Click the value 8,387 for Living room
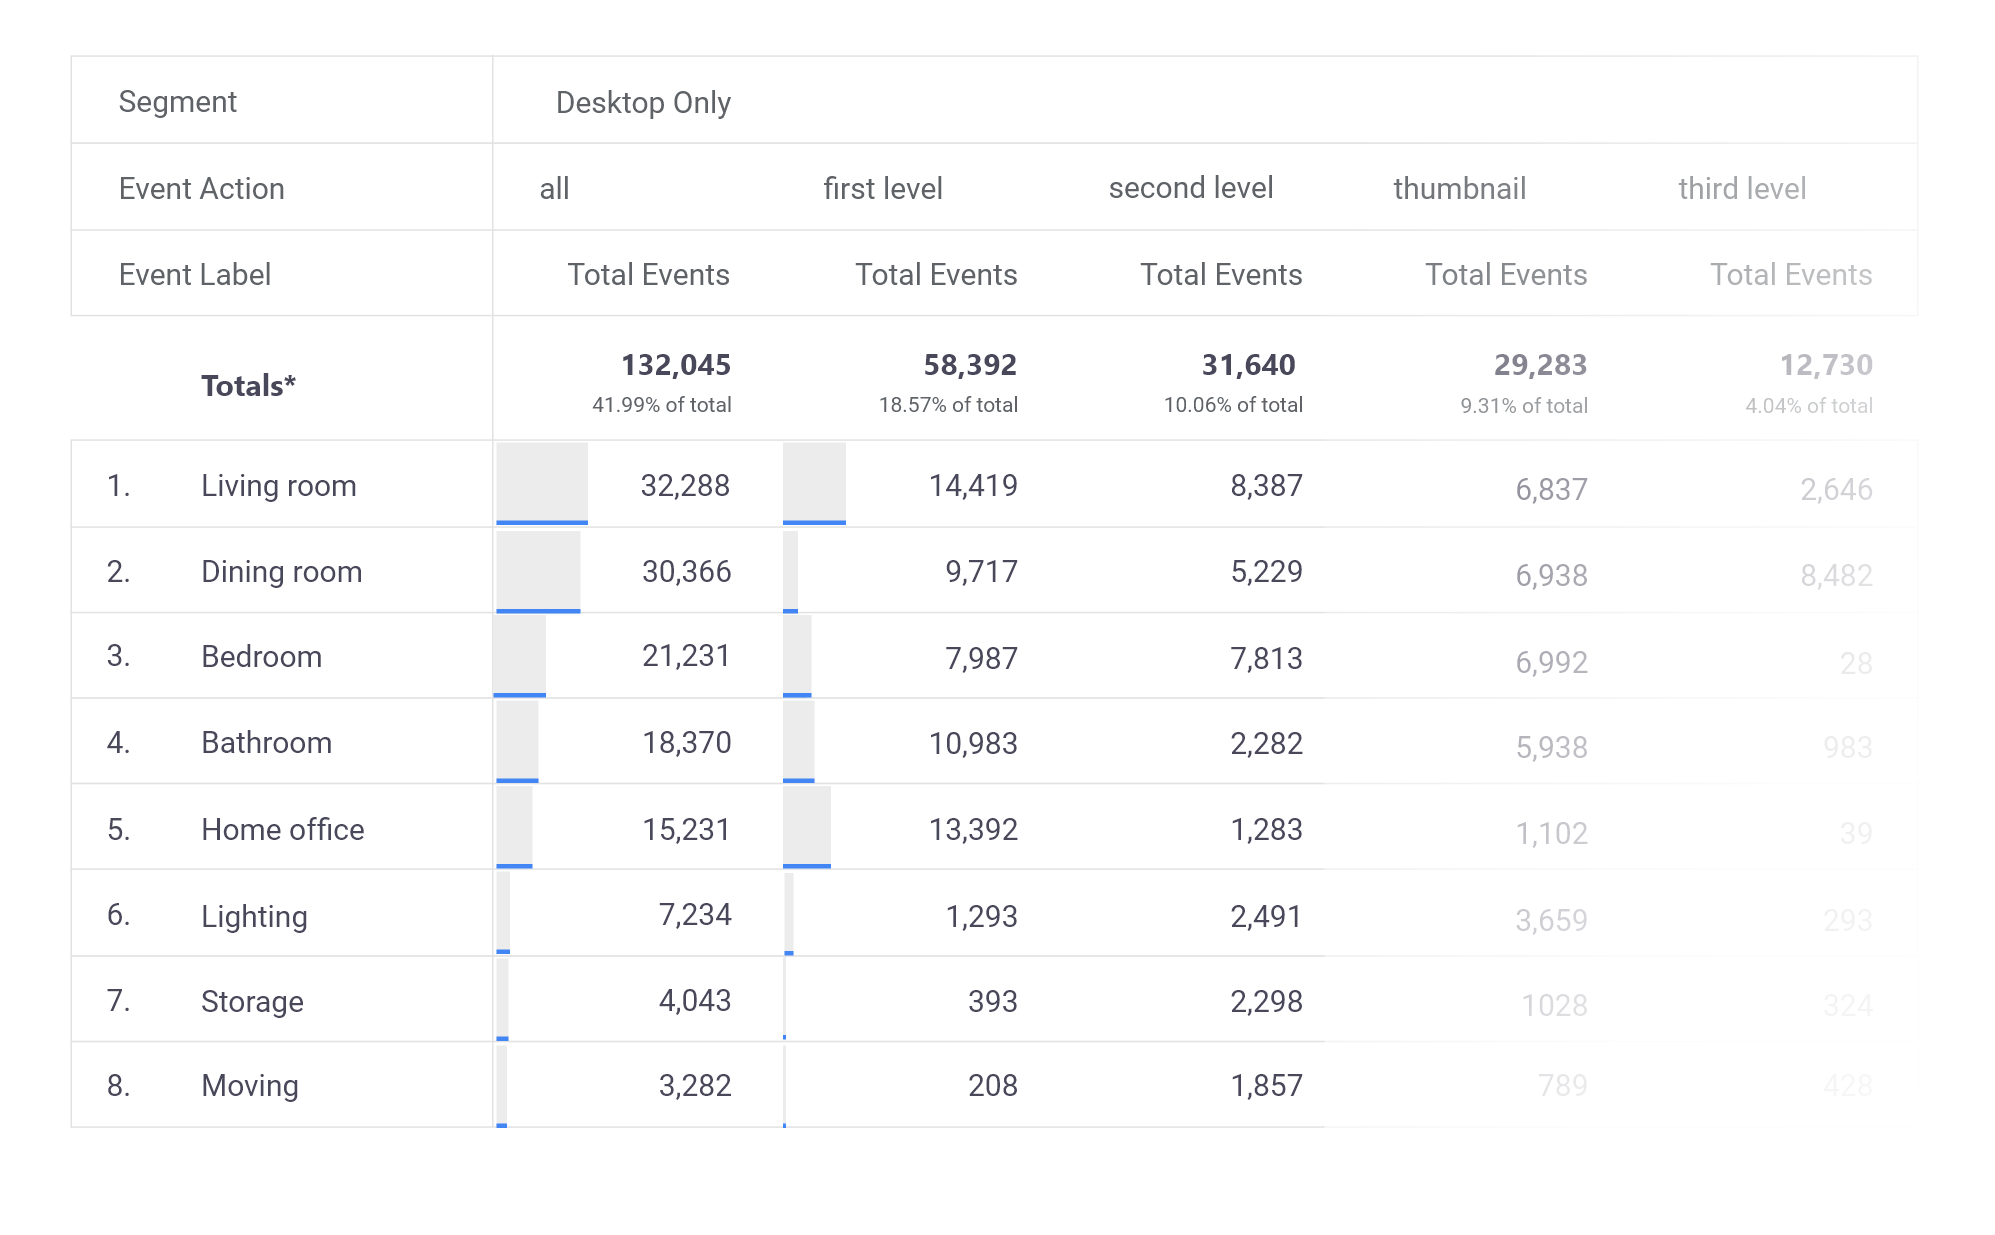The height and width of the screenshot is (1235, 1995). (x=1266, y=485)
